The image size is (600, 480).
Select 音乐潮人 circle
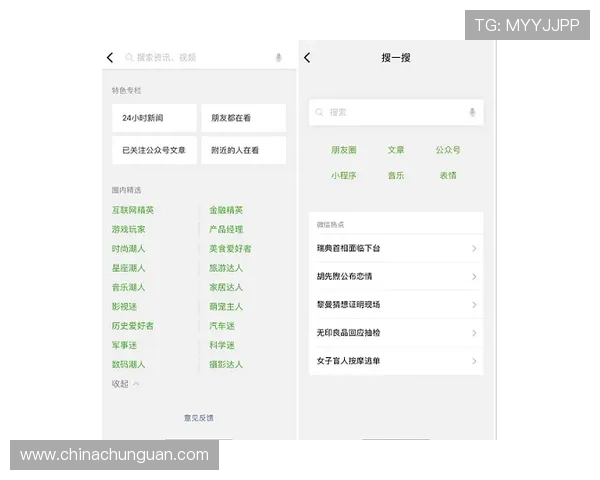(129, 287)
